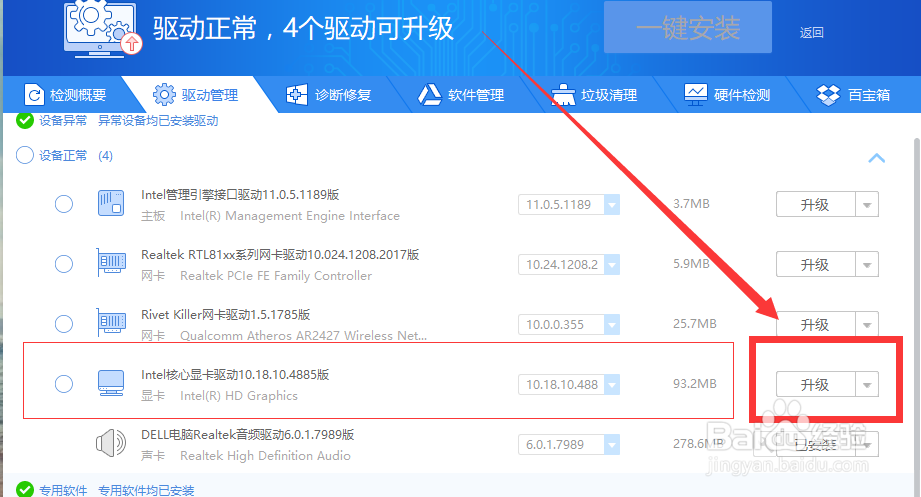The width and height of the screenshot is (921, 497).
Task: Click the green check icon beside 专用软件
Action: pos(25,489)
